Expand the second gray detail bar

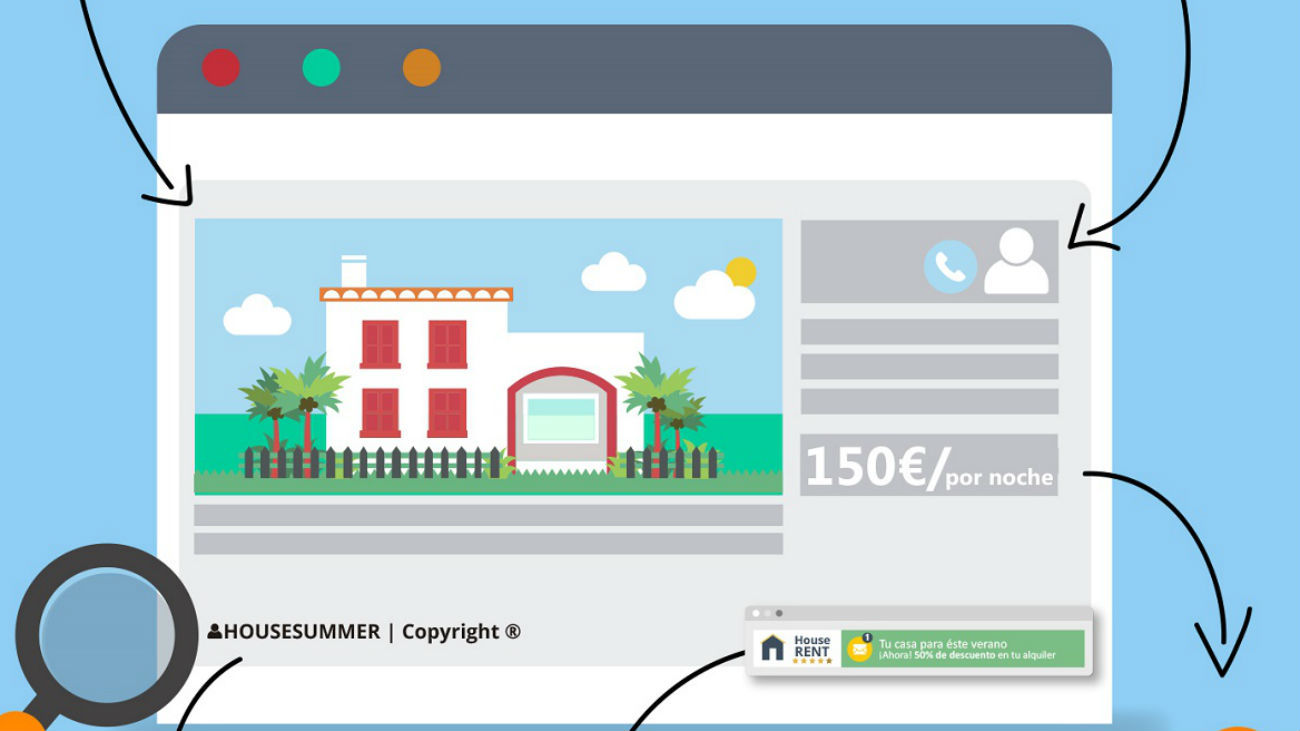928,365
